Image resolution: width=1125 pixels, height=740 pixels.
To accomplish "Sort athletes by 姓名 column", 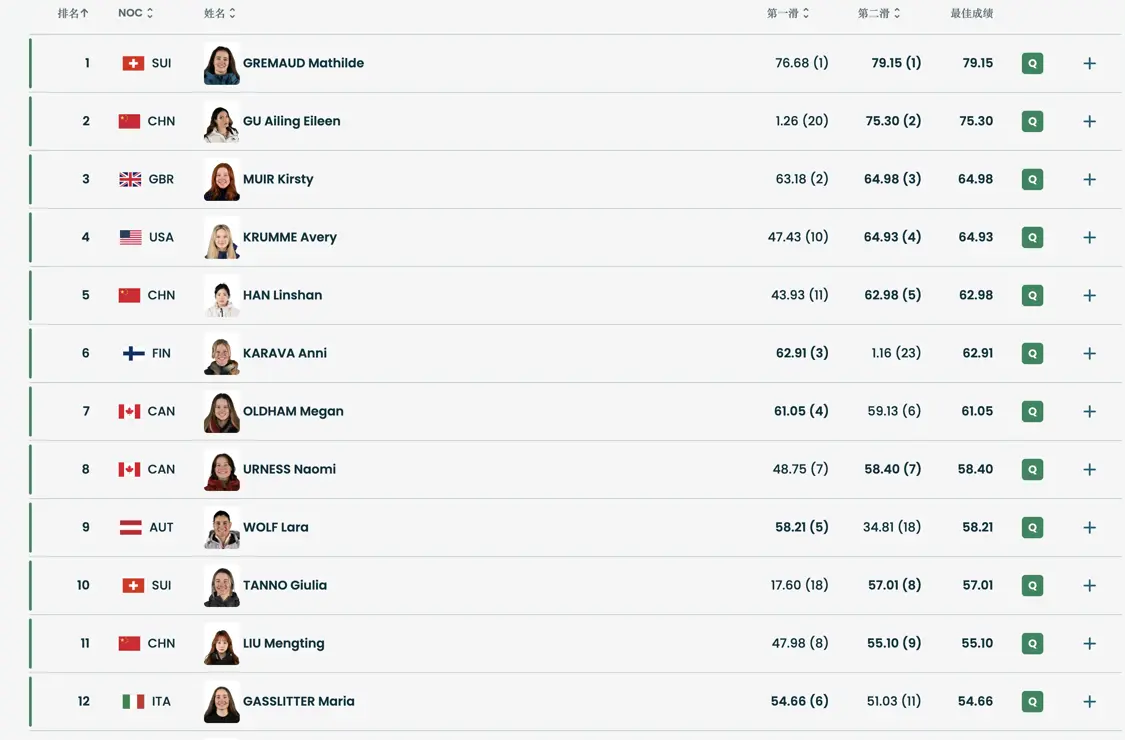I will (220, 13).
